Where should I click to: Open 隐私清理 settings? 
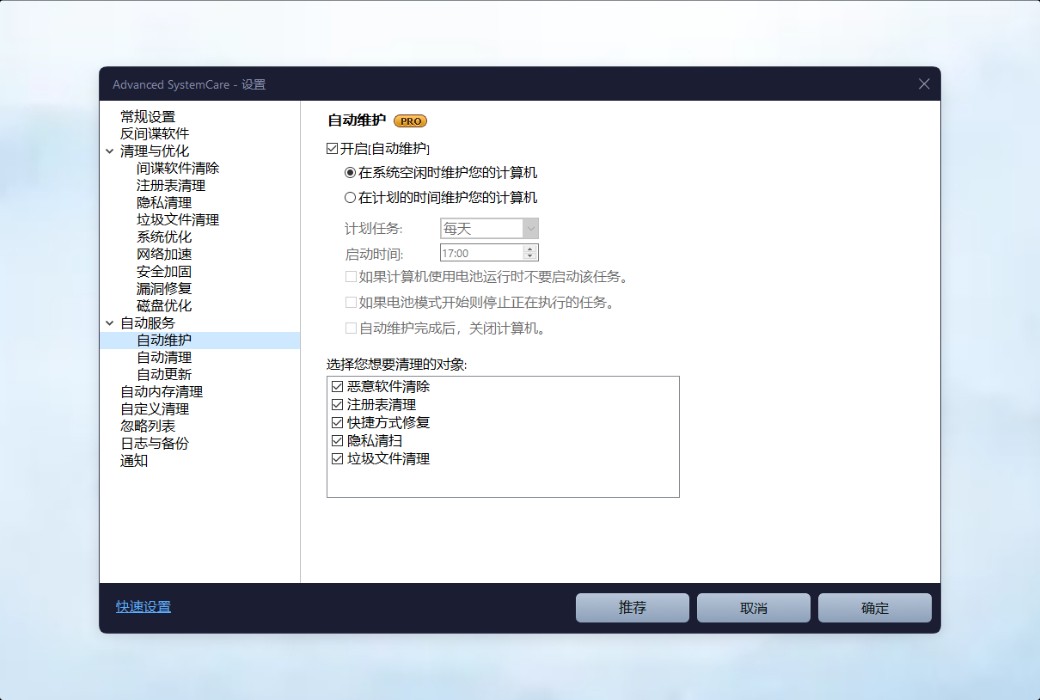coord(164,203)
